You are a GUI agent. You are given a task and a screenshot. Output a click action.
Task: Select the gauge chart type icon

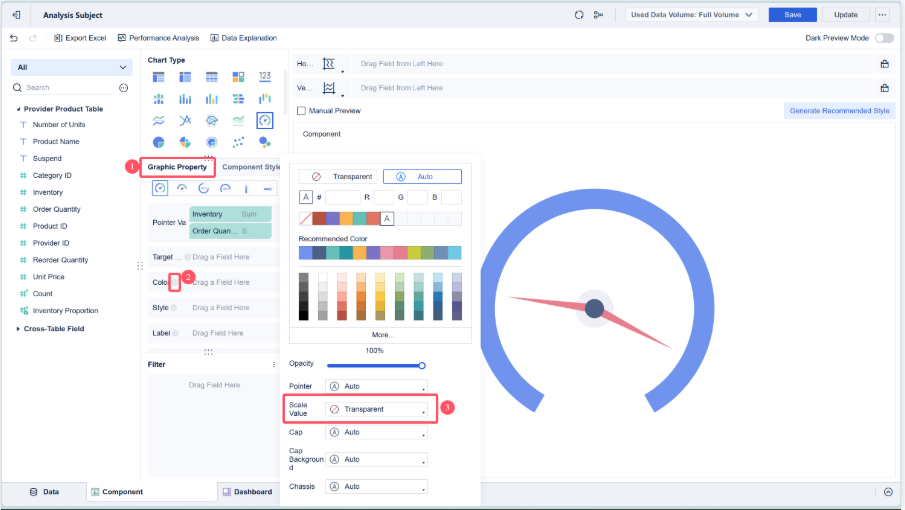tap(264, 120)
